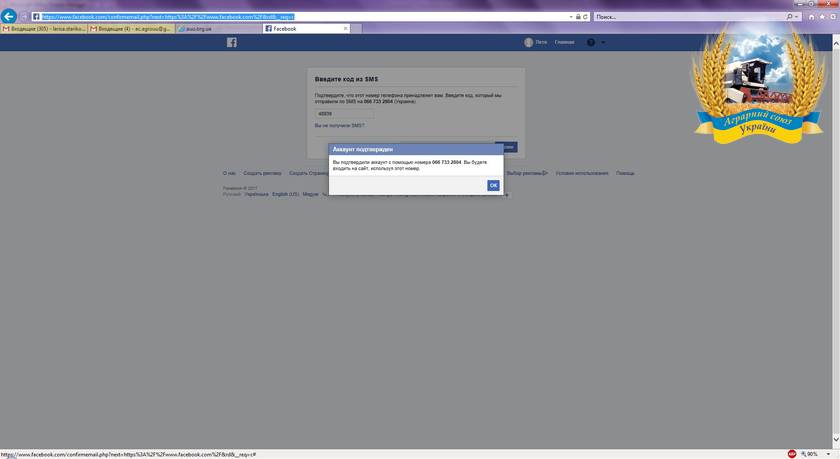Switch language to Magyar
The width and height of the screenshot is (840, 459).
pyautogui.click(x=311, y=194)
